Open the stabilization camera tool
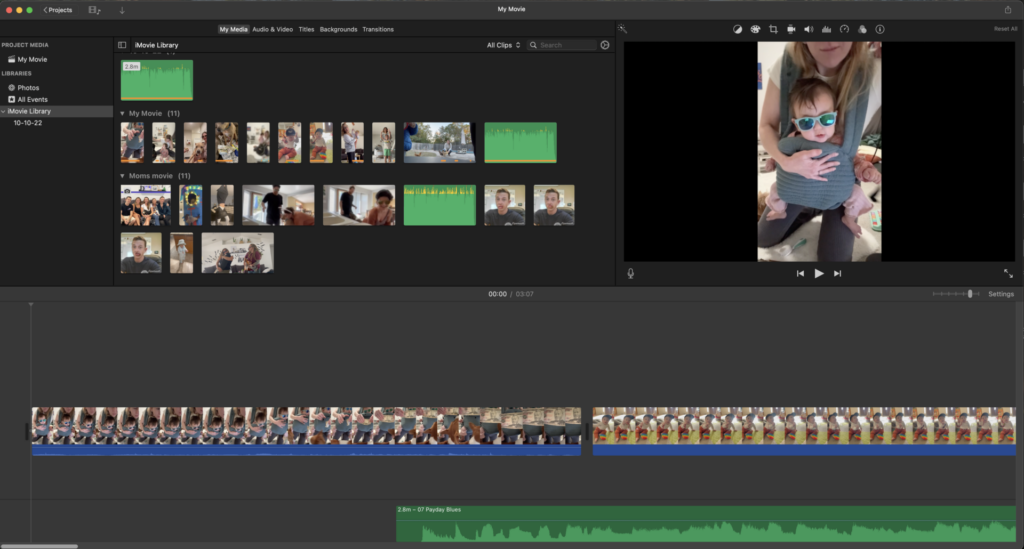 pyautogui.click(x=791, y=29)
